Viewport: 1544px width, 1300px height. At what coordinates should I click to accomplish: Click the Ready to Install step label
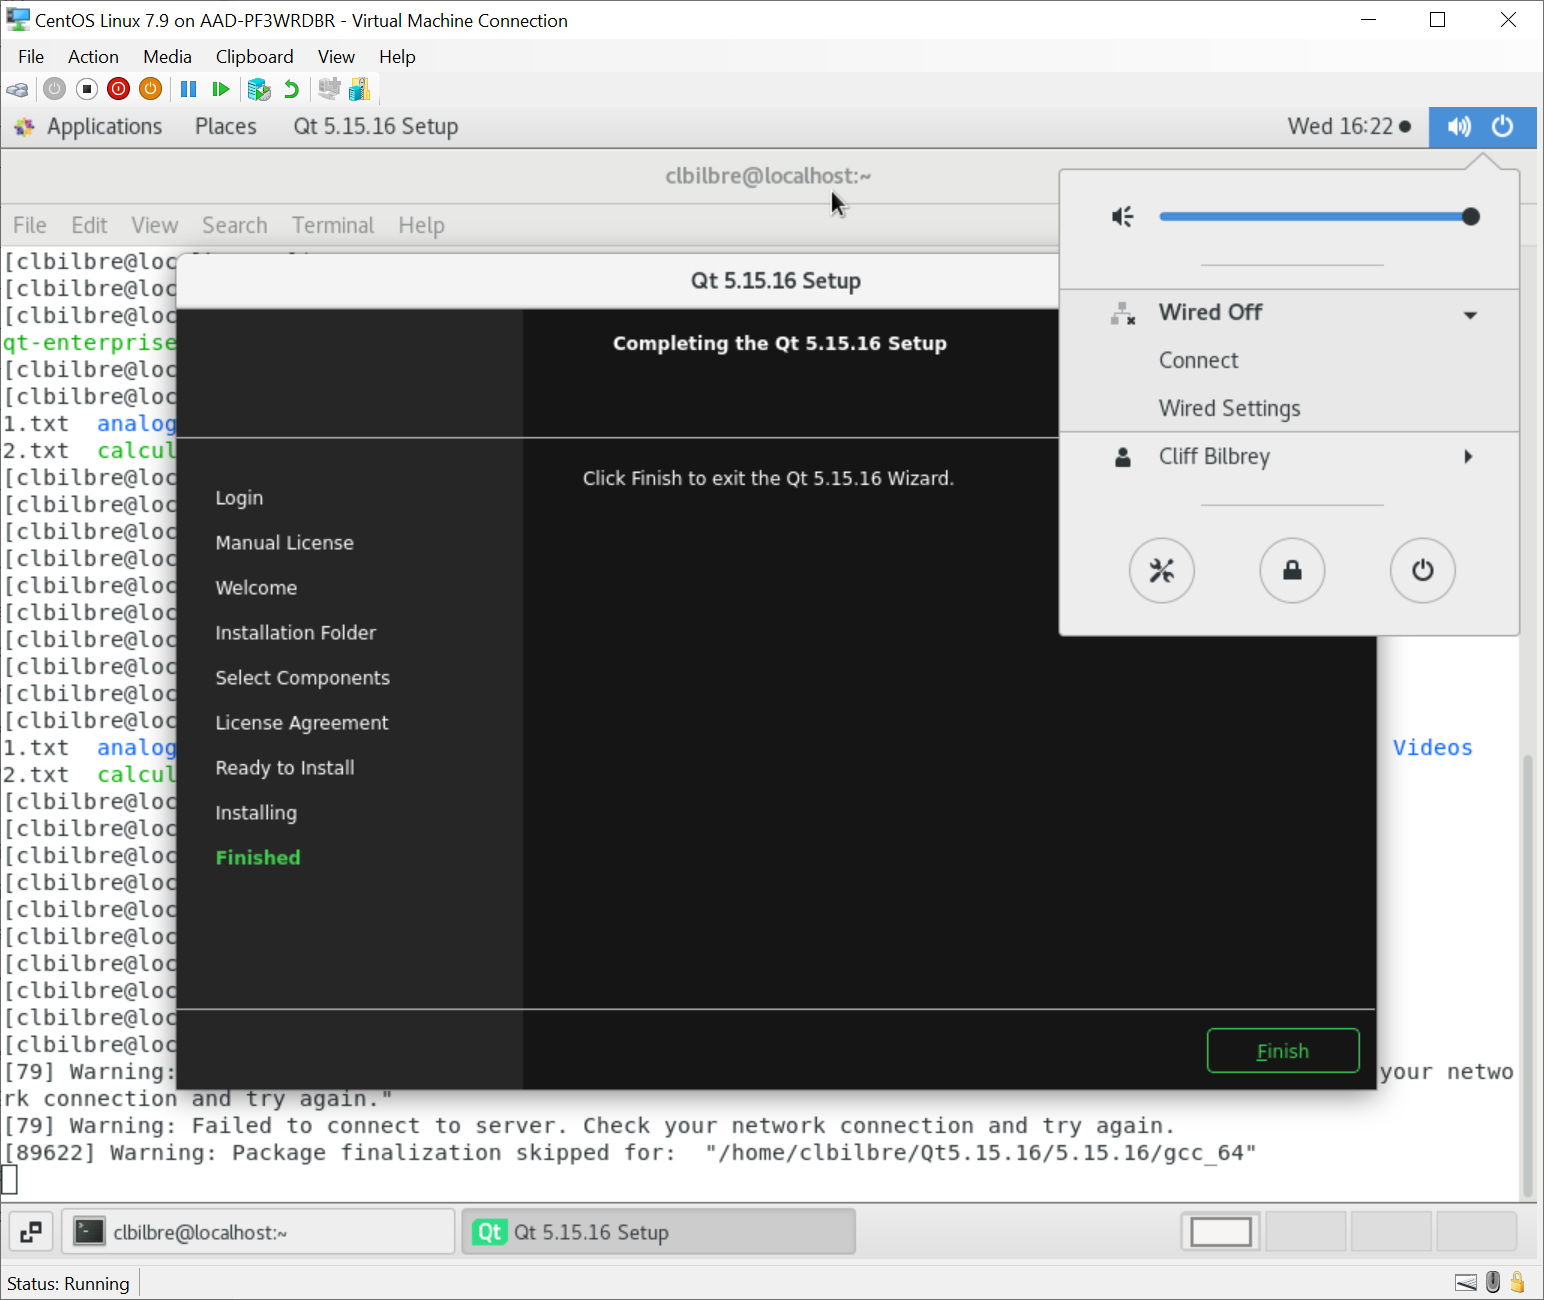(285, 767)
